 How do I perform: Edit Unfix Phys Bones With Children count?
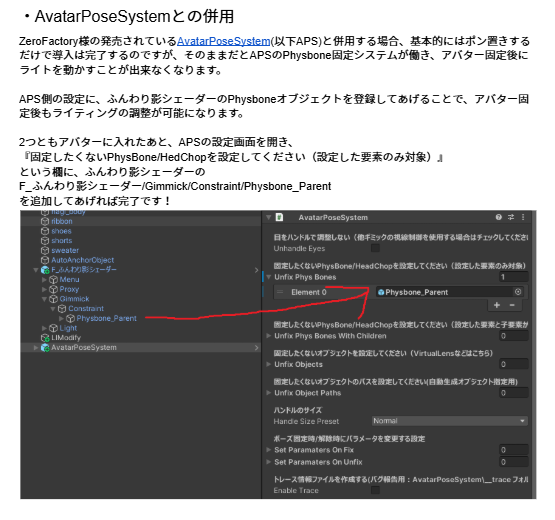coord(514,336)
